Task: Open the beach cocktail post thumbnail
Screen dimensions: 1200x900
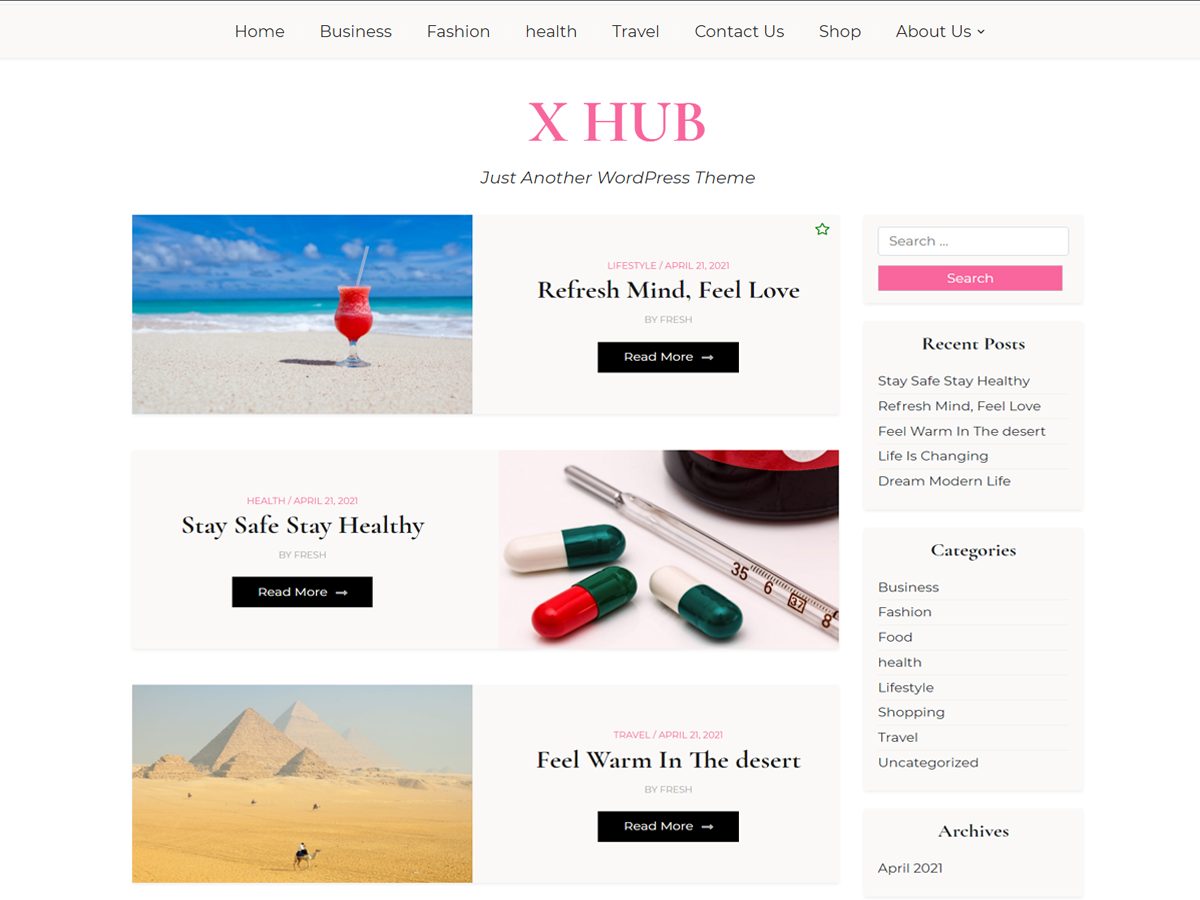Action: point(302,314)
